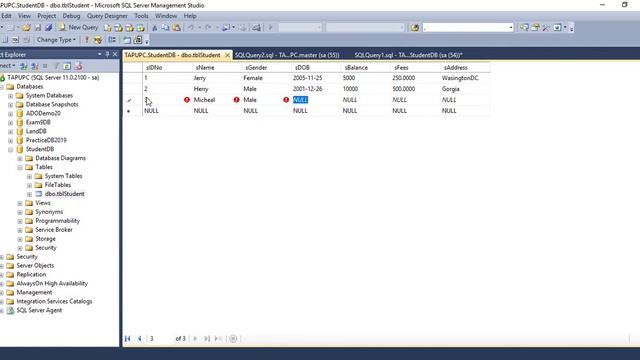Click the New Query toolbar button
Screen dimensions: 640x360
(x=78, y=27)
